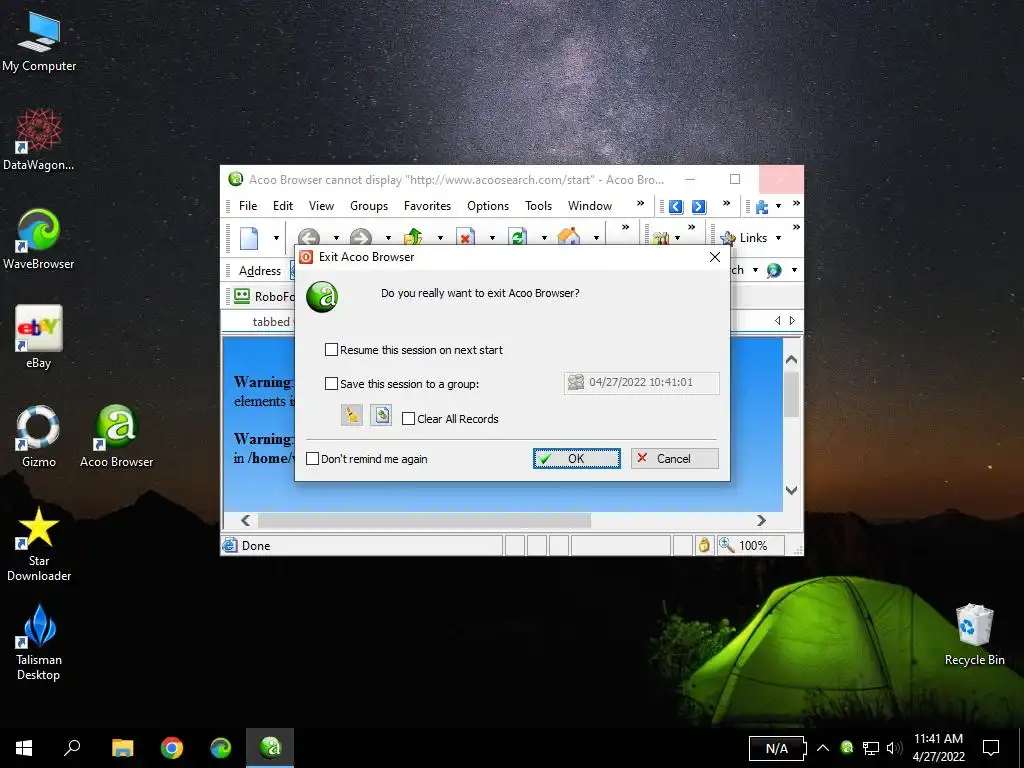Open Windows Start menu
This screenshot has height=768, width=1024.
pos(24,748)
